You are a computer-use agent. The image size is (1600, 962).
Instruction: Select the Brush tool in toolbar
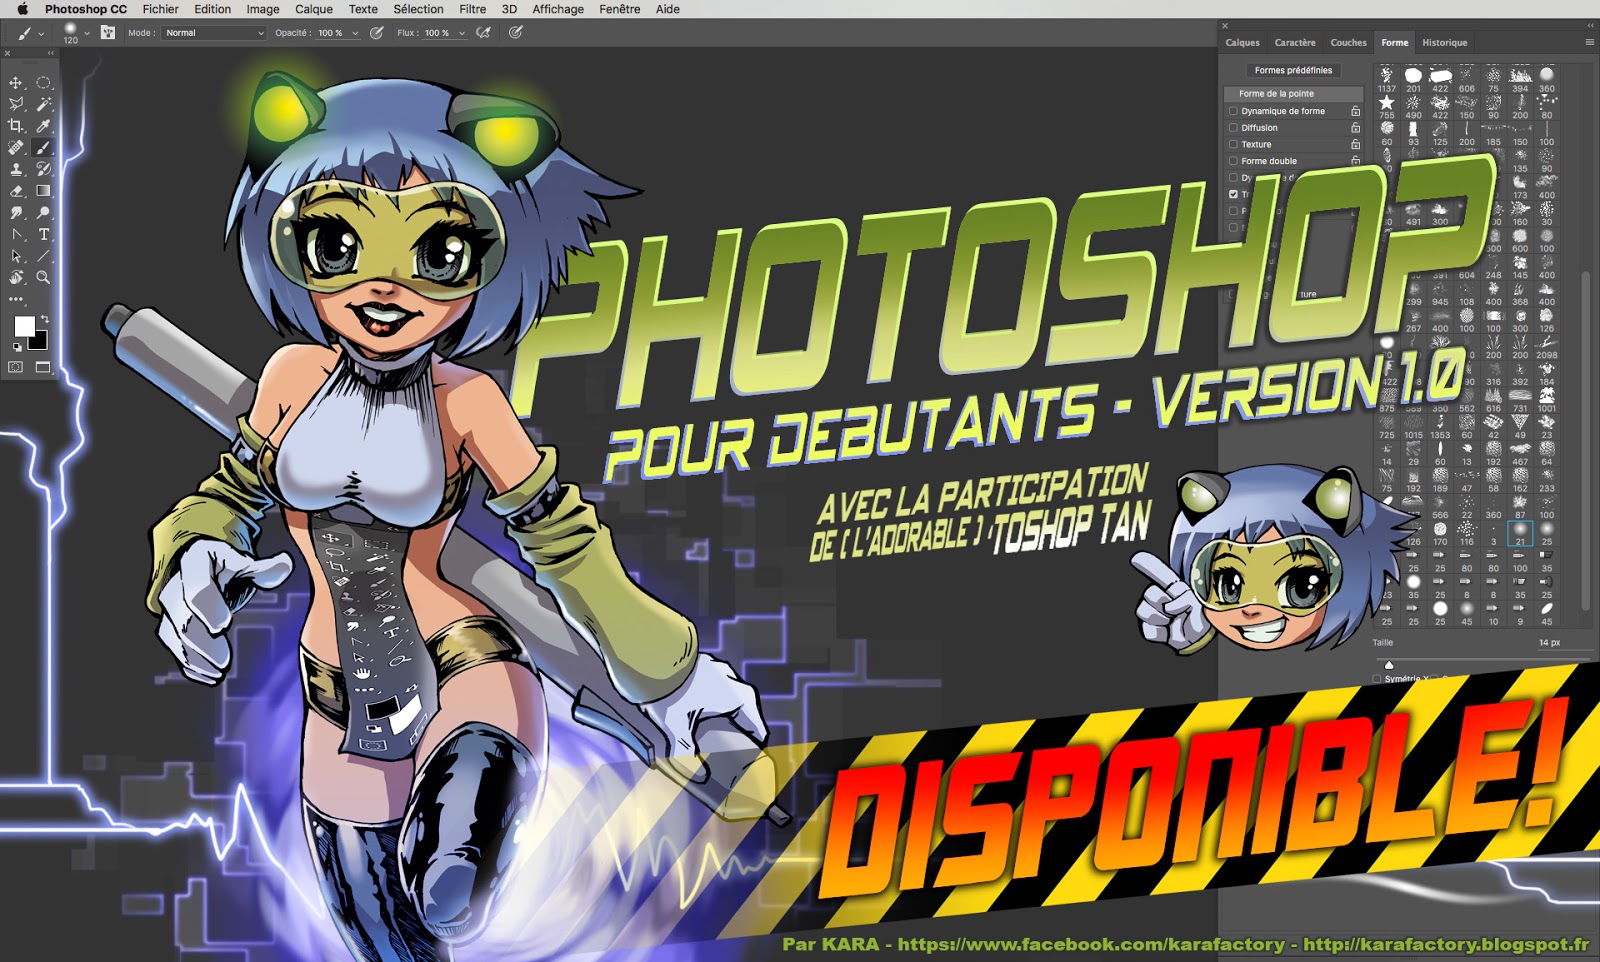(x=44, y=148)
